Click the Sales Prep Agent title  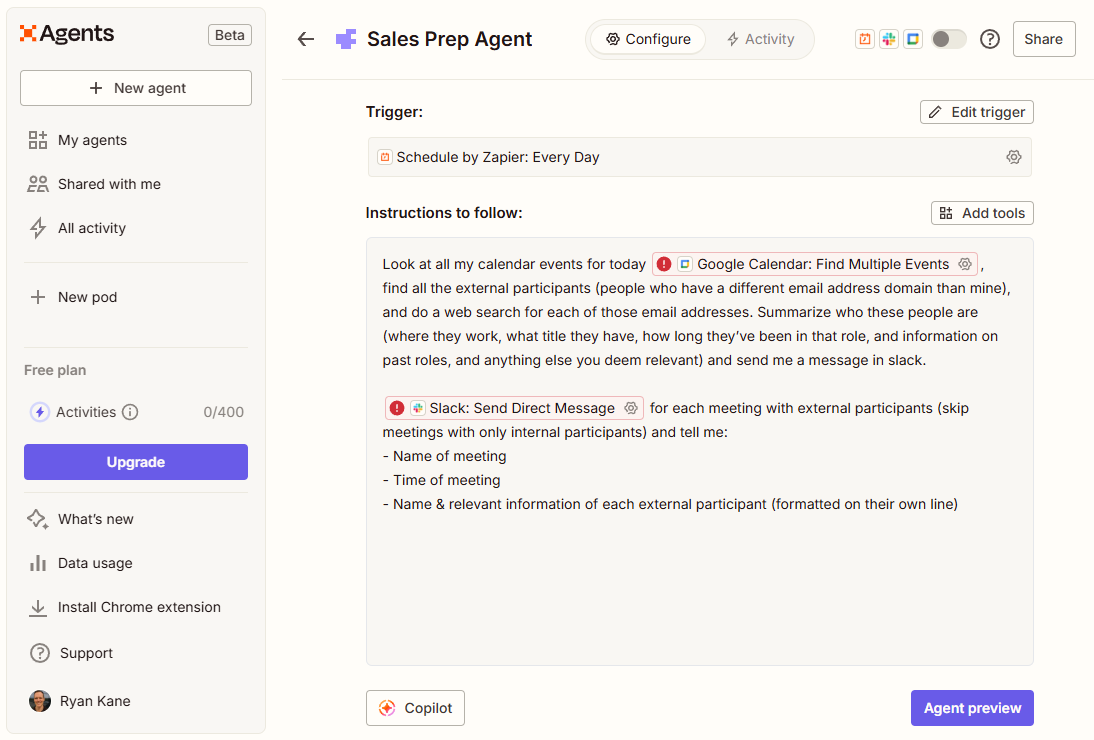click(x=449, y=39)
